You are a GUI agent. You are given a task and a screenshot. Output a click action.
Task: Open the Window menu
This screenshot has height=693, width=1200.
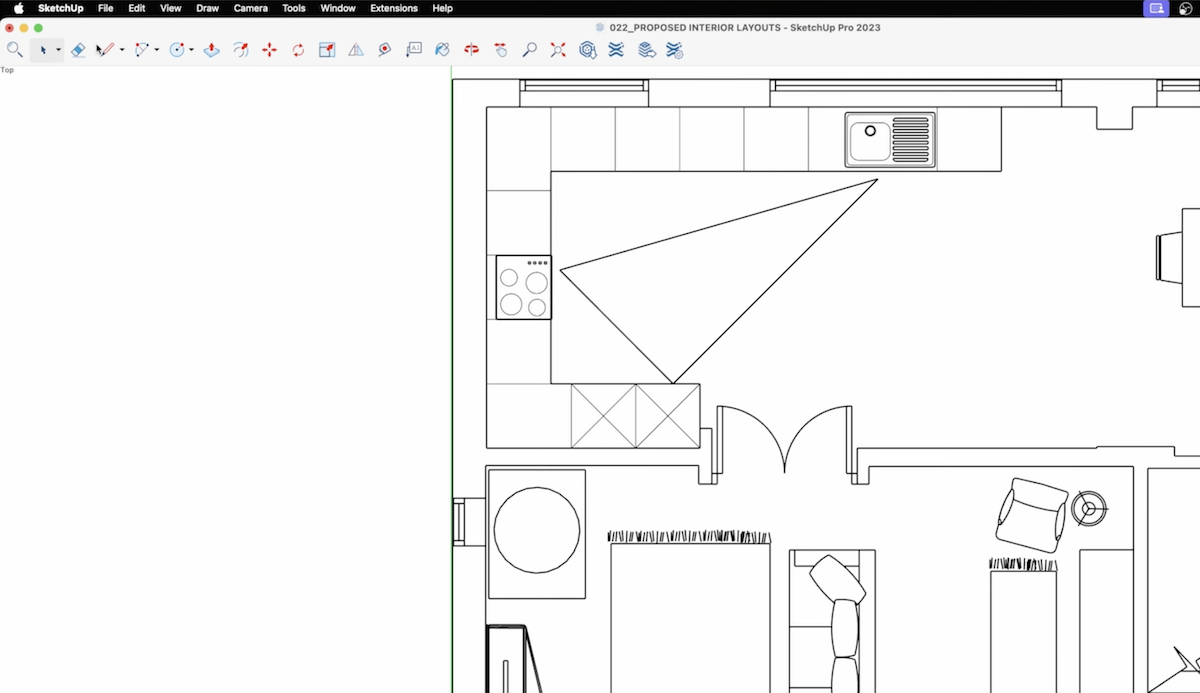point(338,8)
